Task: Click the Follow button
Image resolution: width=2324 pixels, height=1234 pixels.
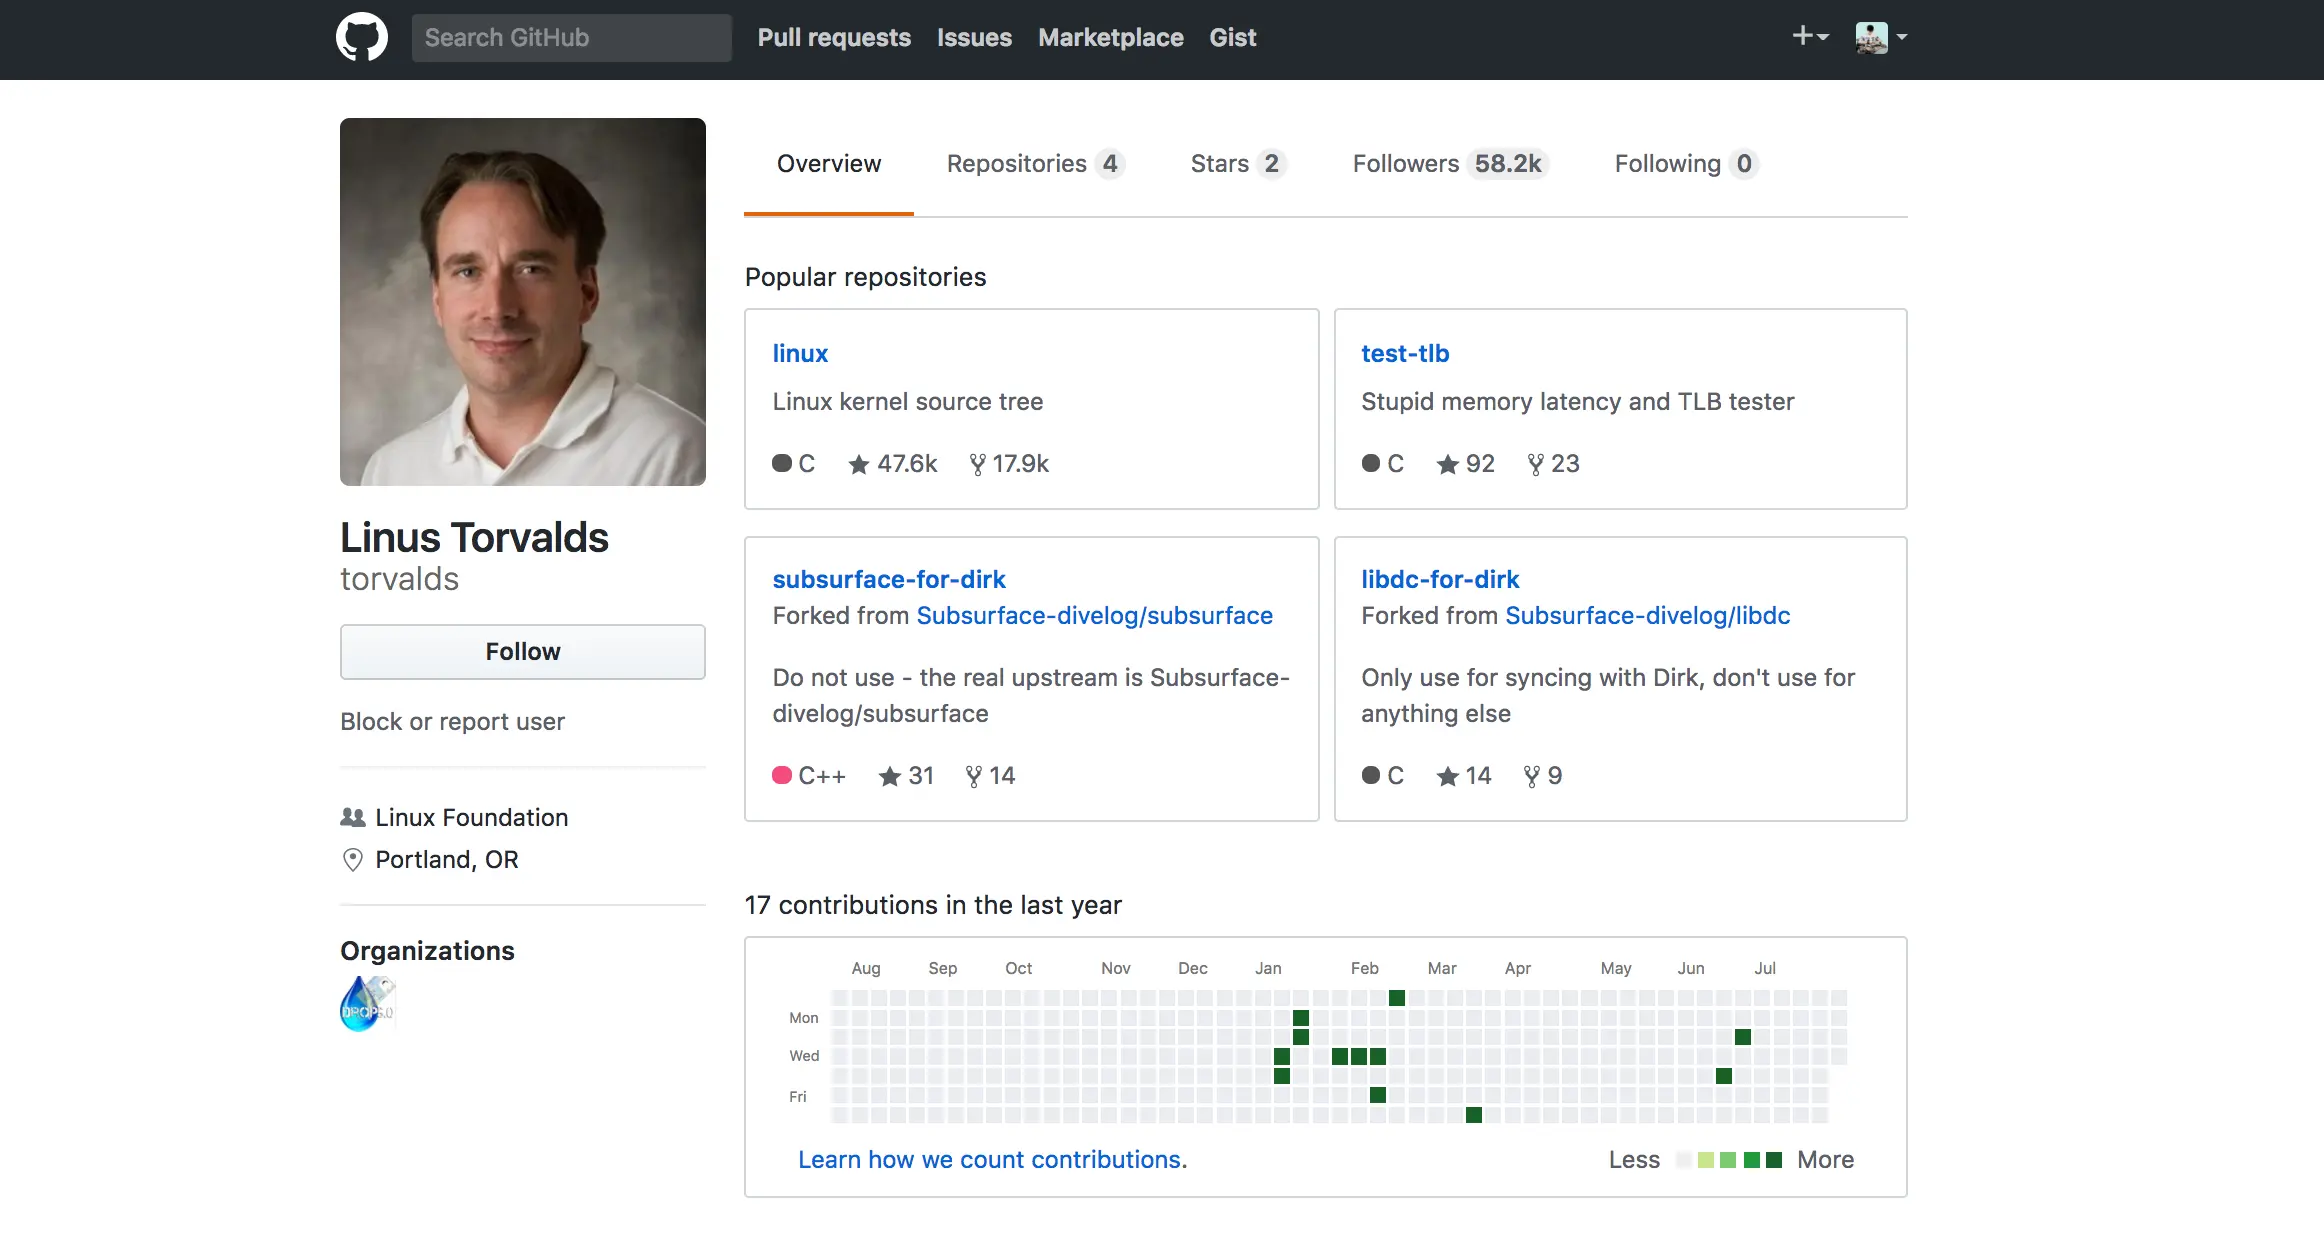Action: (x=522, y=652)
